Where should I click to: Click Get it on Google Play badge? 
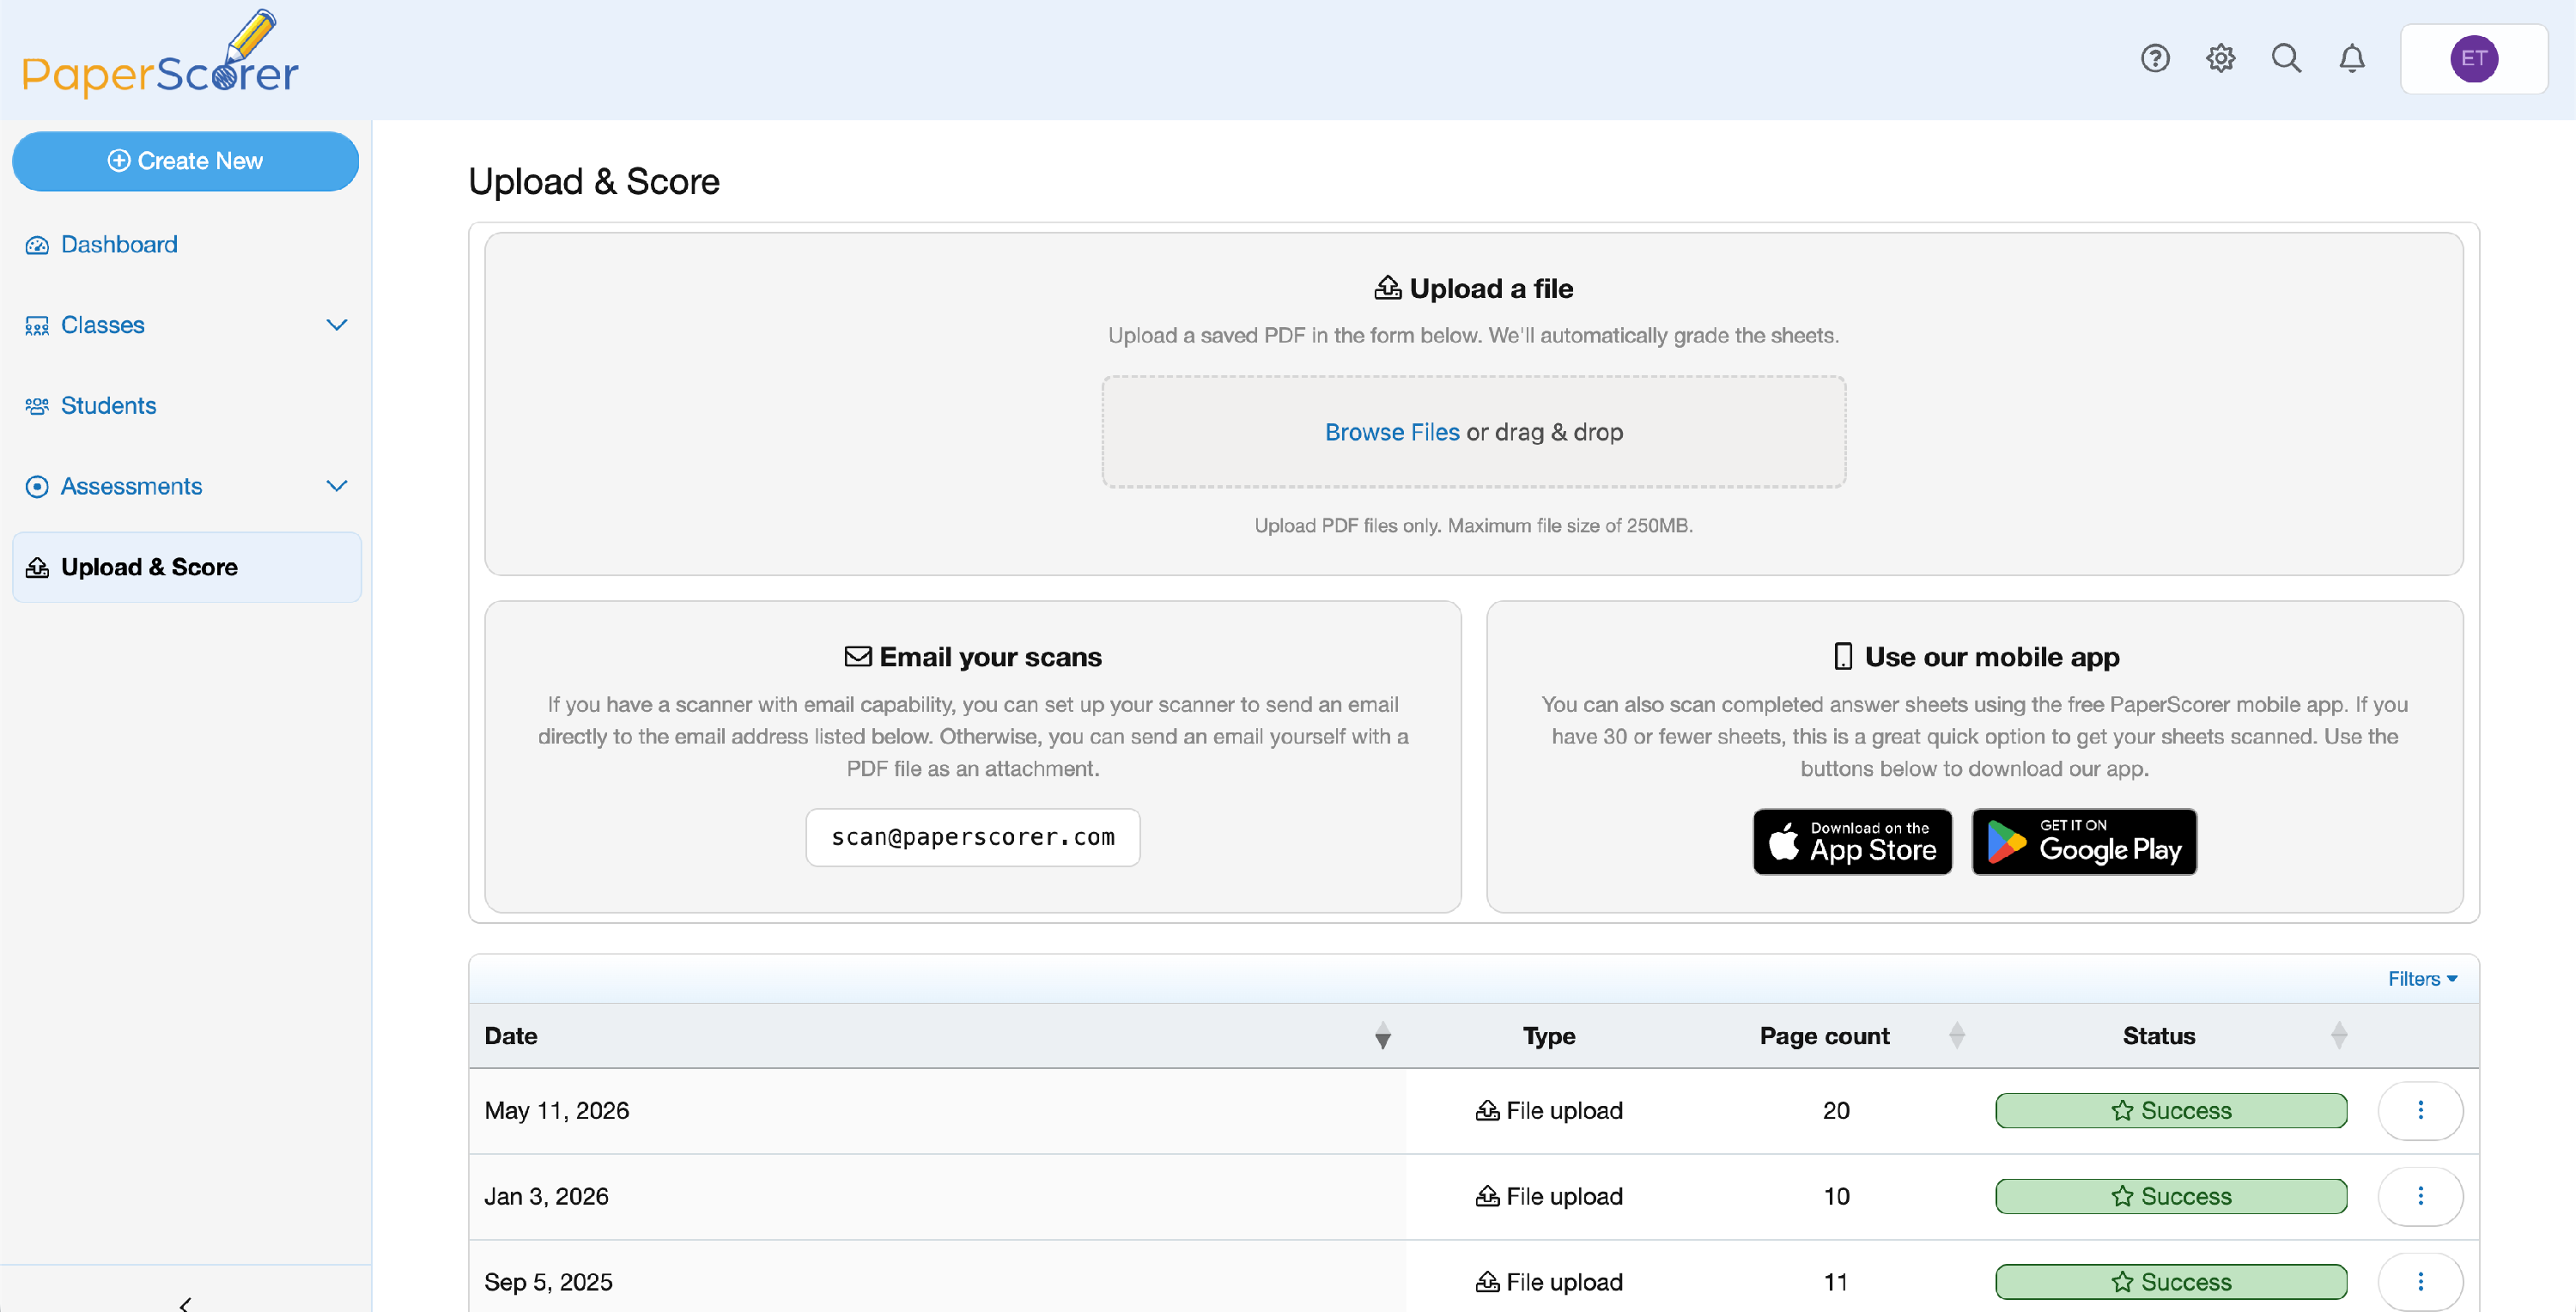(2084, 842)
